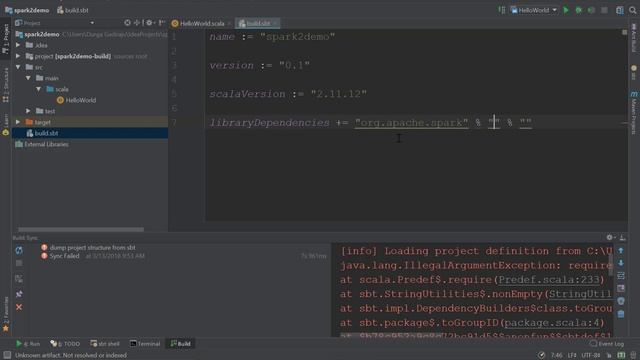This screenshot has width=640, height=360.
Task: Change line separator LF in status bar
Action: coord(572,356)
